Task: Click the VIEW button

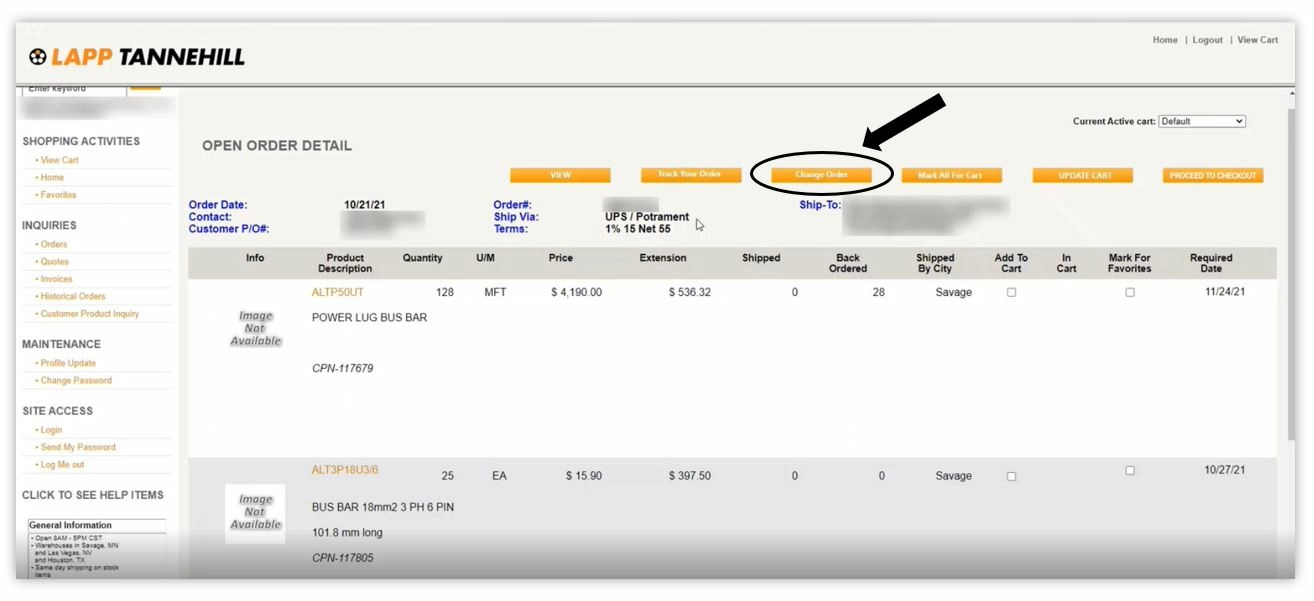Action: [561, 174]
